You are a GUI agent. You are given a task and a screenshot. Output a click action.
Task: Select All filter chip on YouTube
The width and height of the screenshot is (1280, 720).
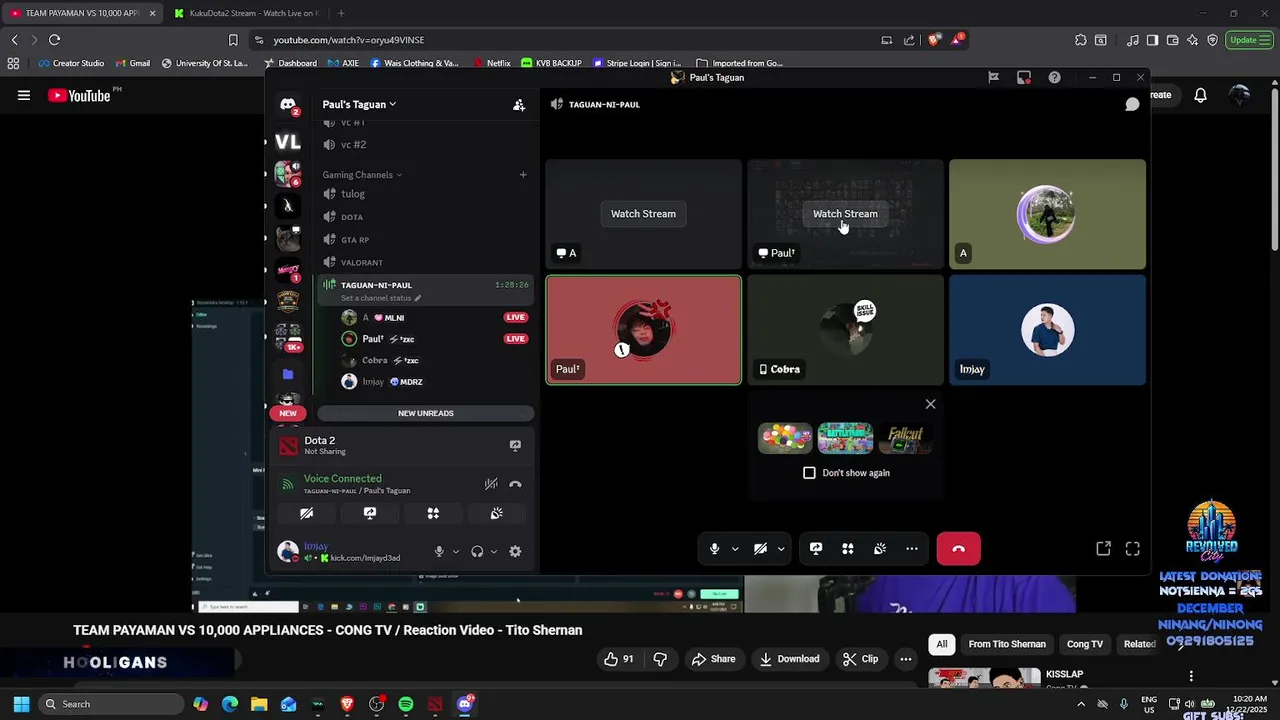[941, 644]
